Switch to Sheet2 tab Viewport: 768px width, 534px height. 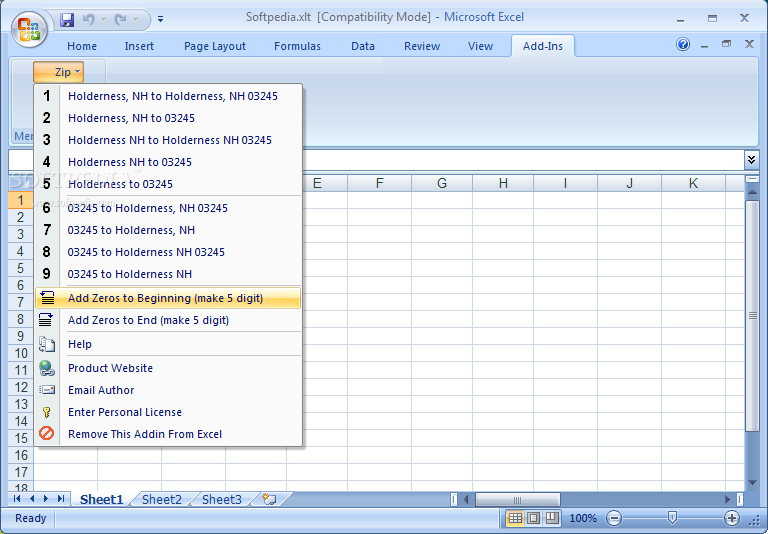click(x=162, y=499)
